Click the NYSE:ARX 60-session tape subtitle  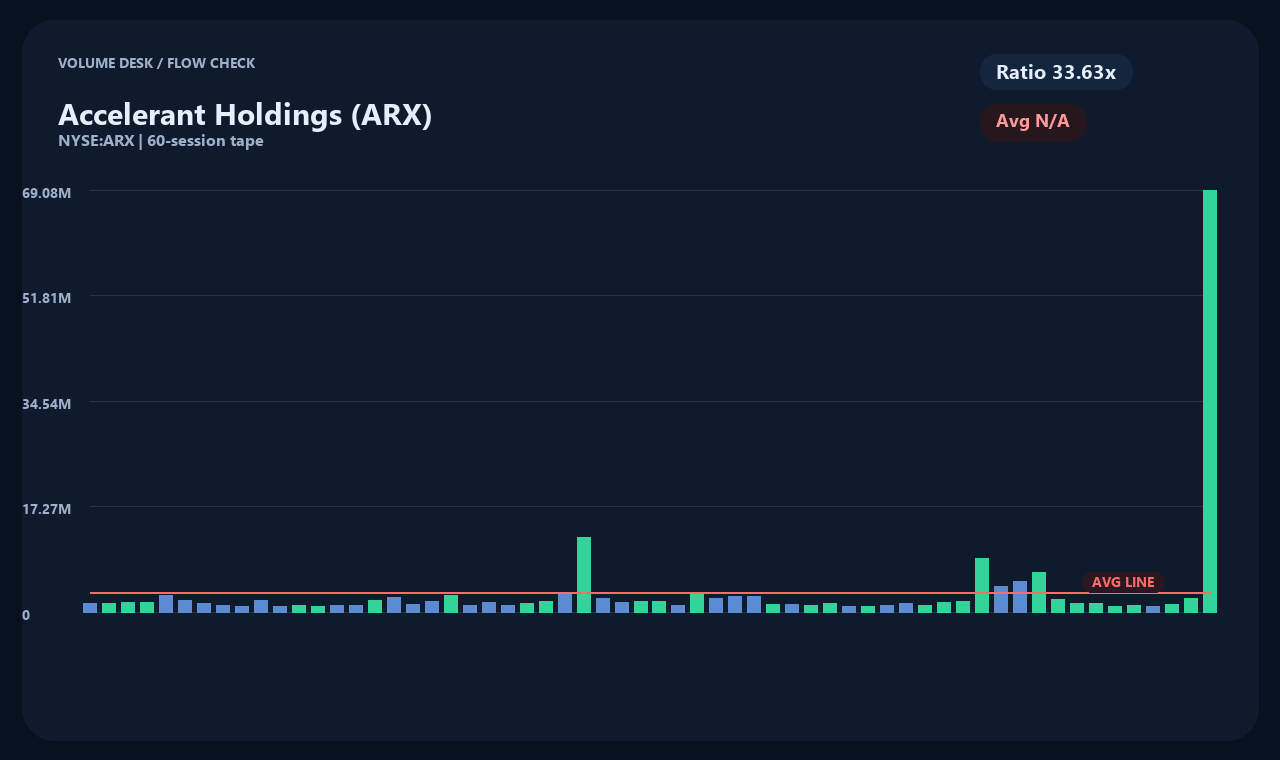161,141
